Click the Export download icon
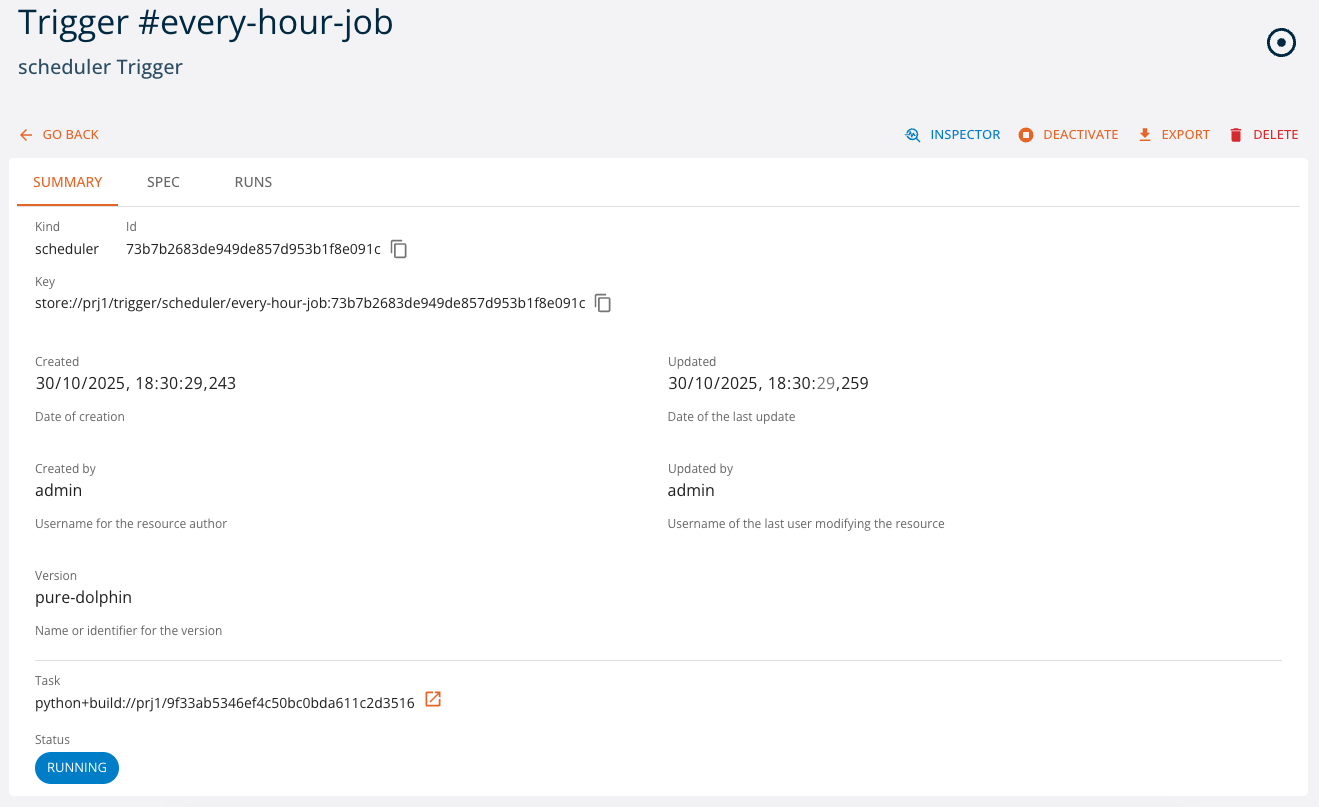This screenshot has height=807, width=1319. 1145,135
